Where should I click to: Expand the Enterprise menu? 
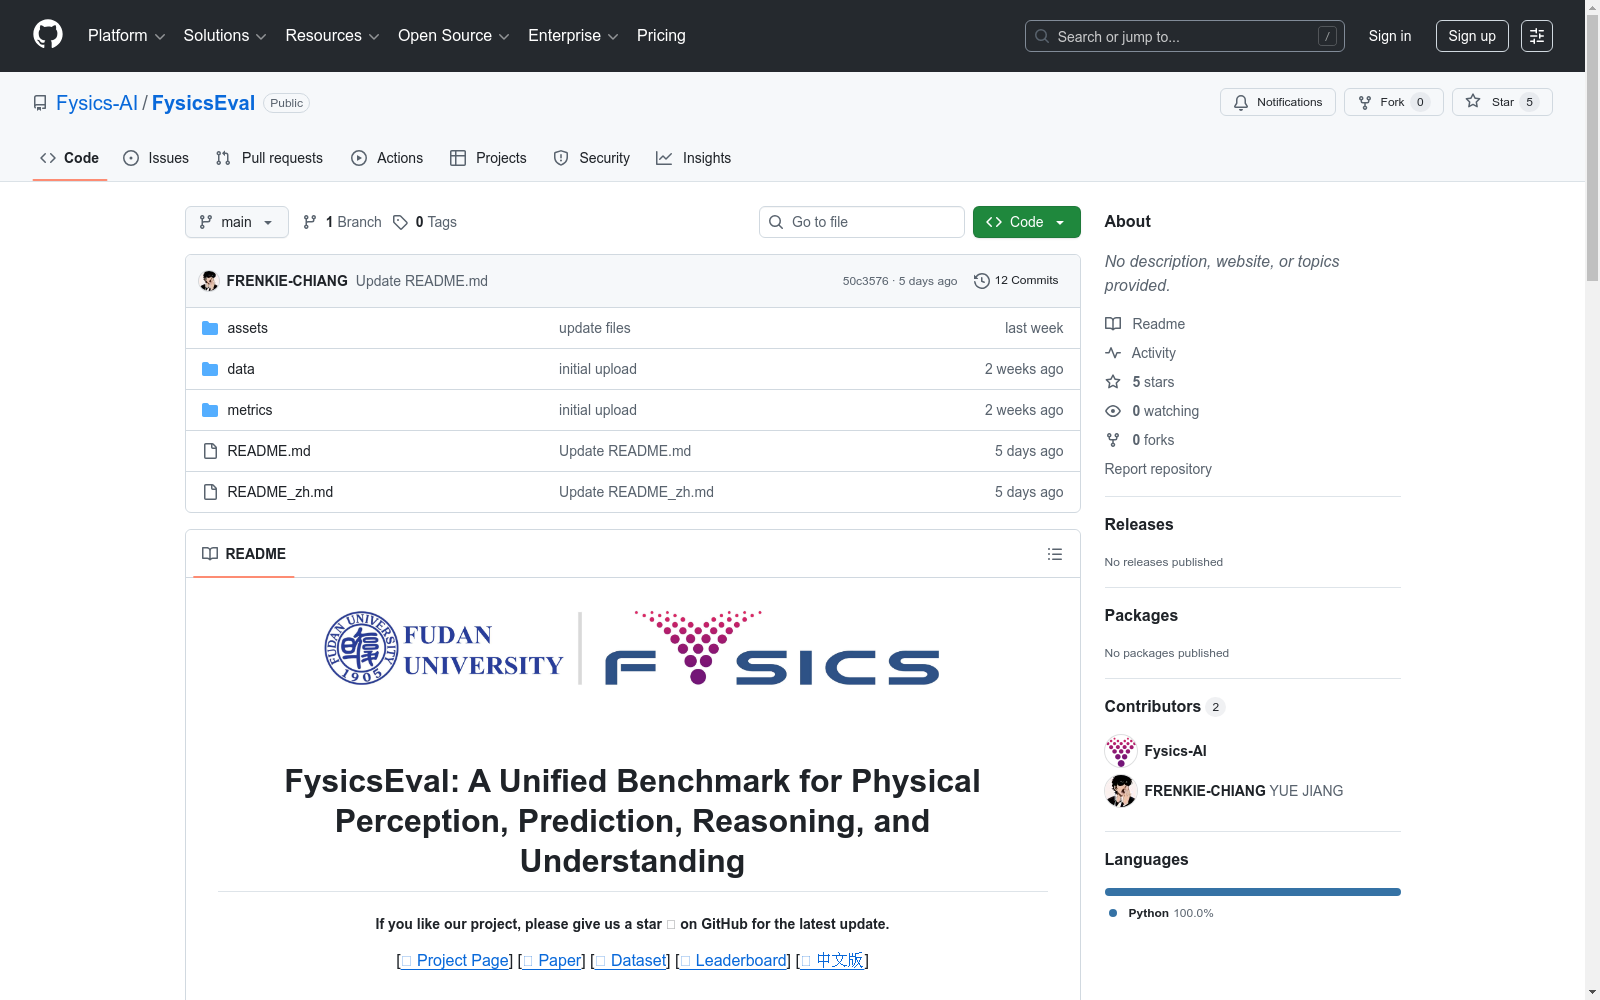(x=573, y=36)
